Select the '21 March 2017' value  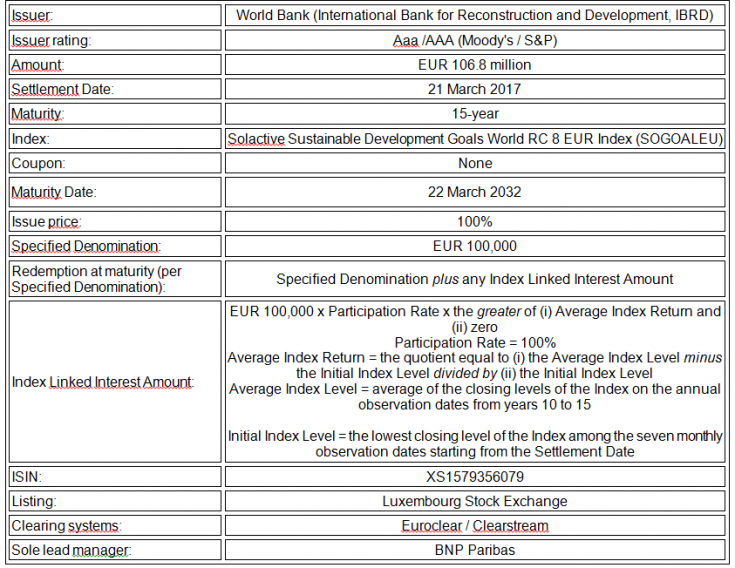(x=474, y=89)
